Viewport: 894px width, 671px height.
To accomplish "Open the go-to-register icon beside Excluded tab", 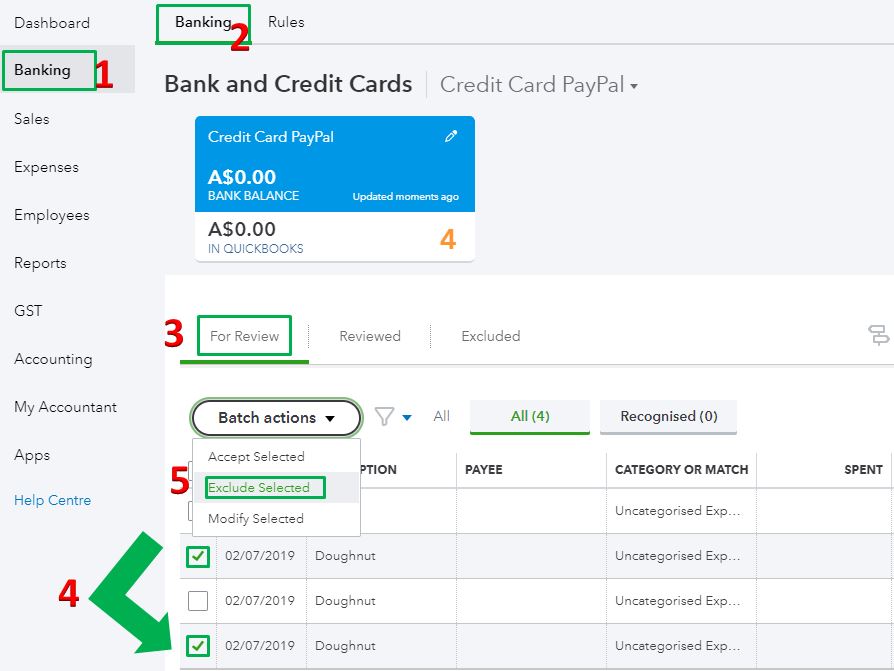I will (878, 335).
